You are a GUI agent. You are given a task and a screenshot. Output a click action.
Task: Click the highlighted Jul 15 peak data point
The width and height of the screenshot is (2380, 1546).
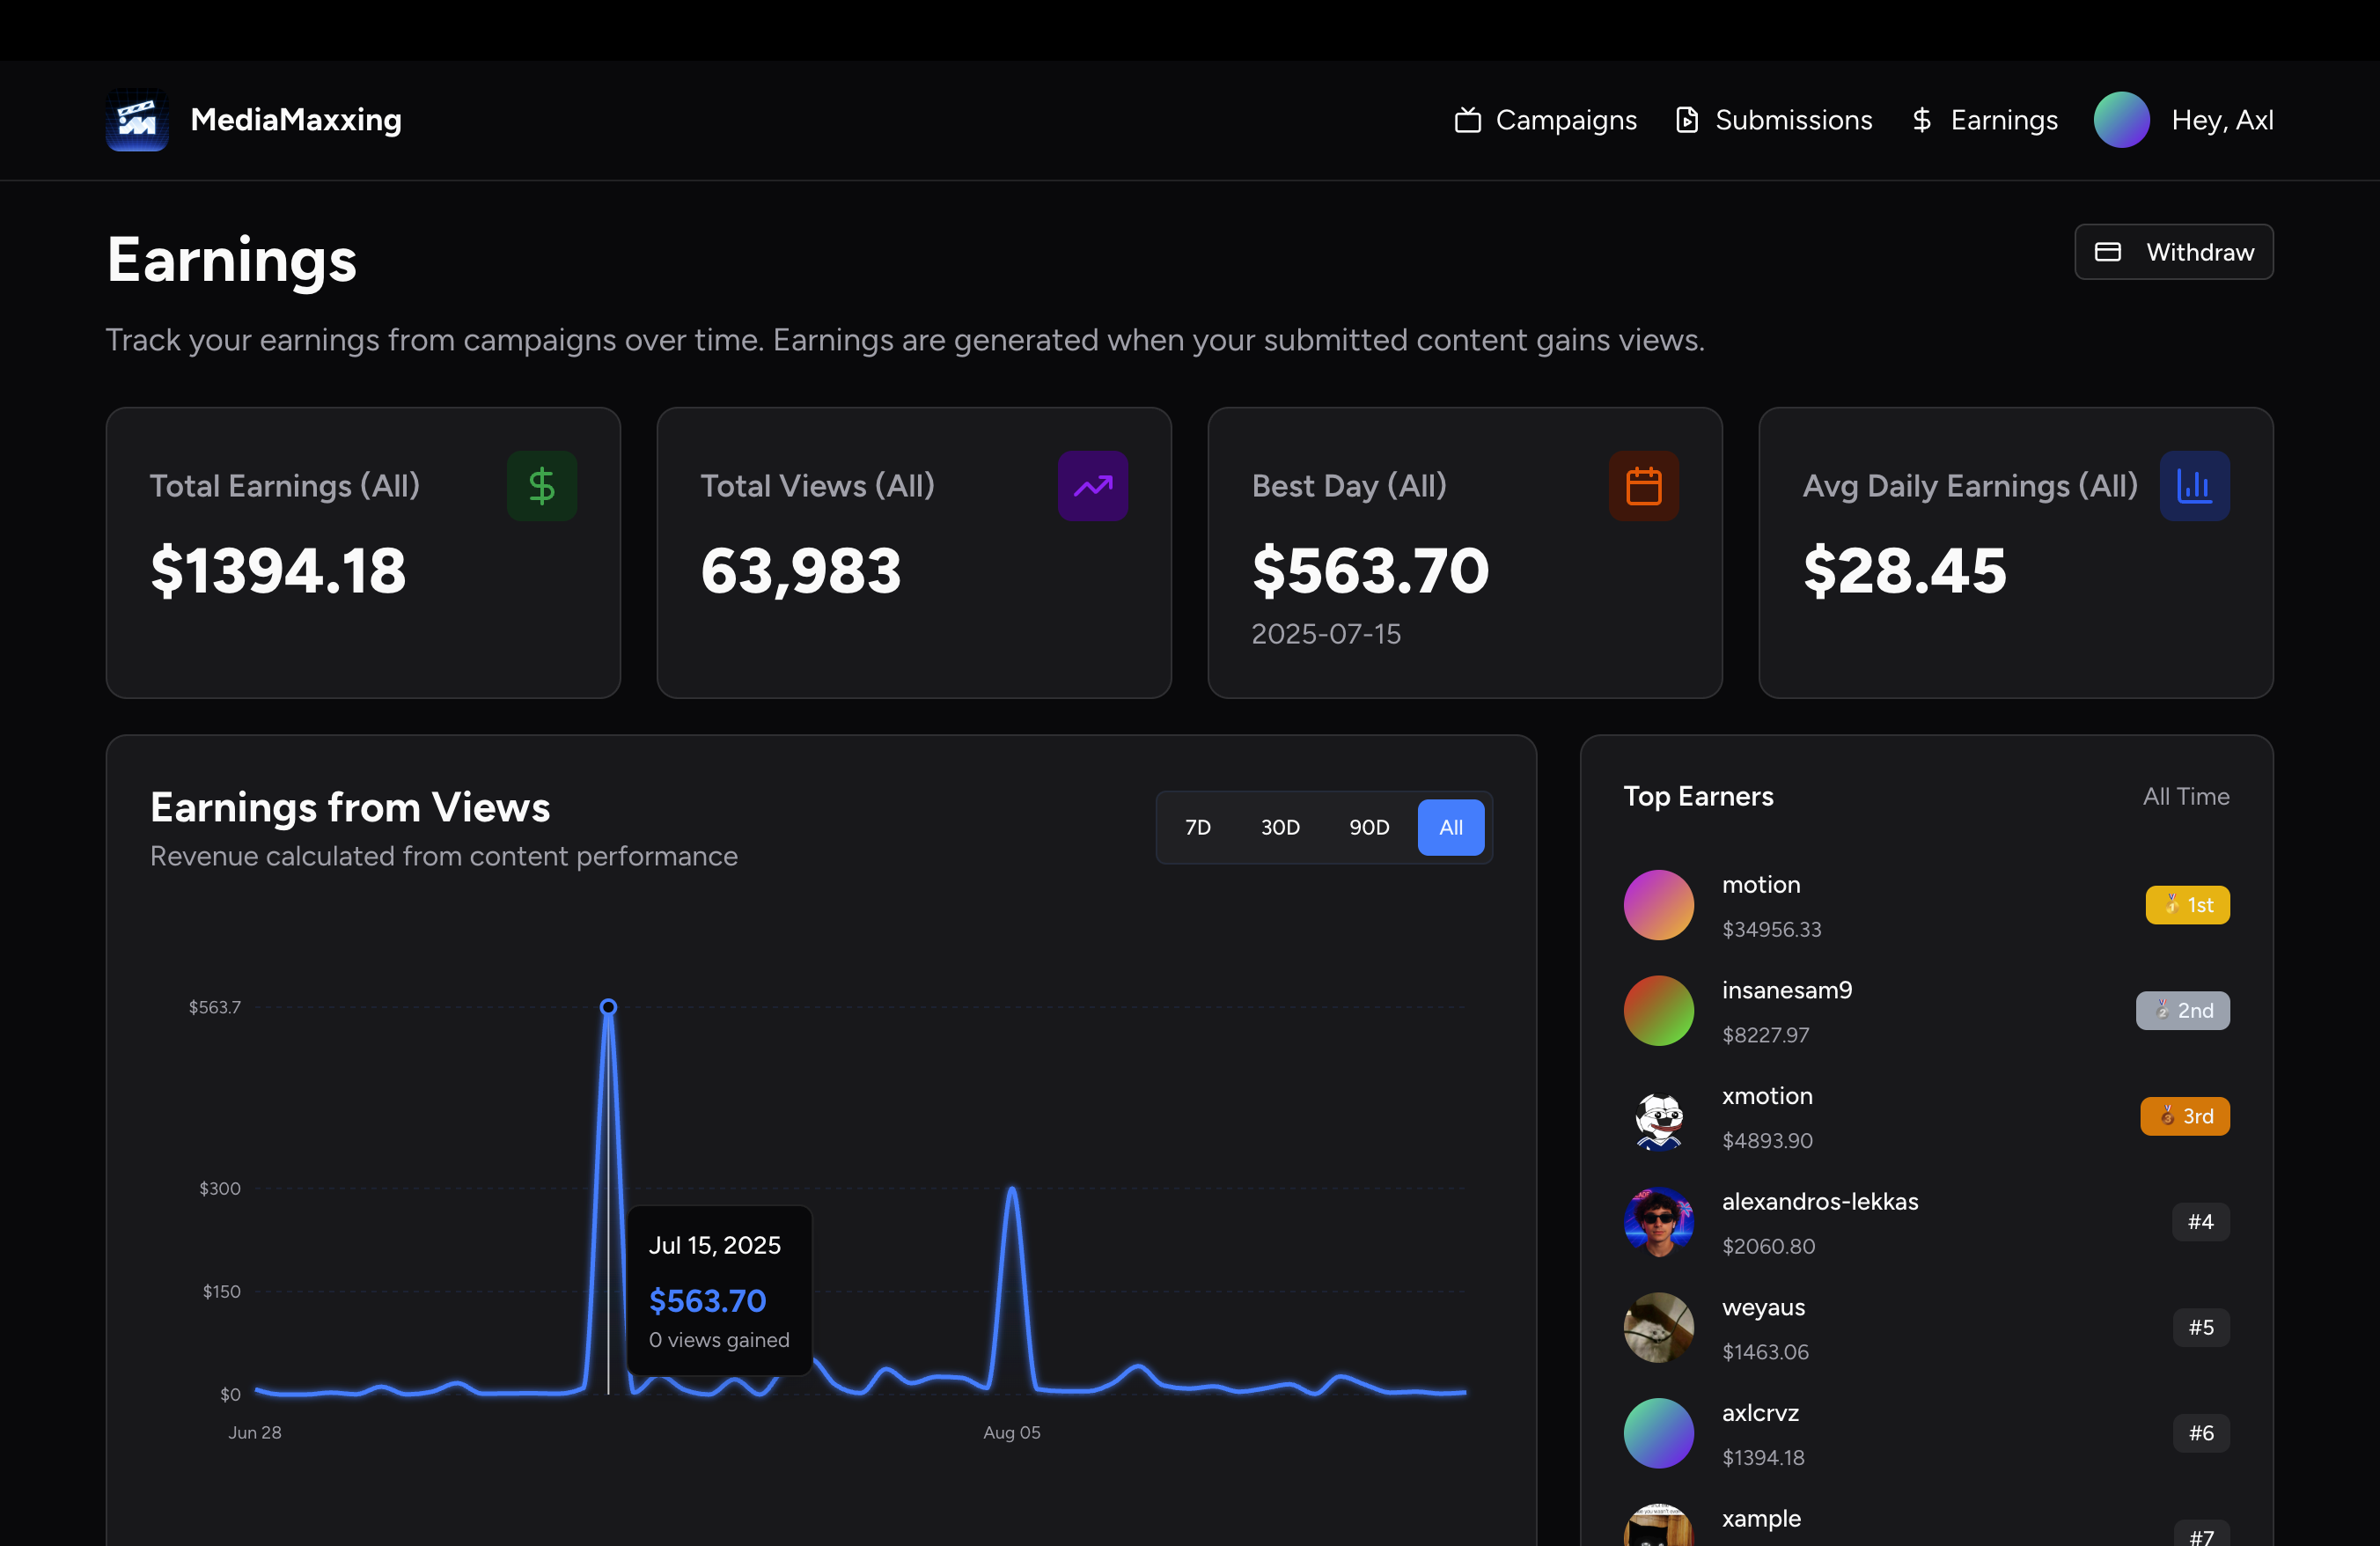pyautogui.click(x=608, y=1007)
